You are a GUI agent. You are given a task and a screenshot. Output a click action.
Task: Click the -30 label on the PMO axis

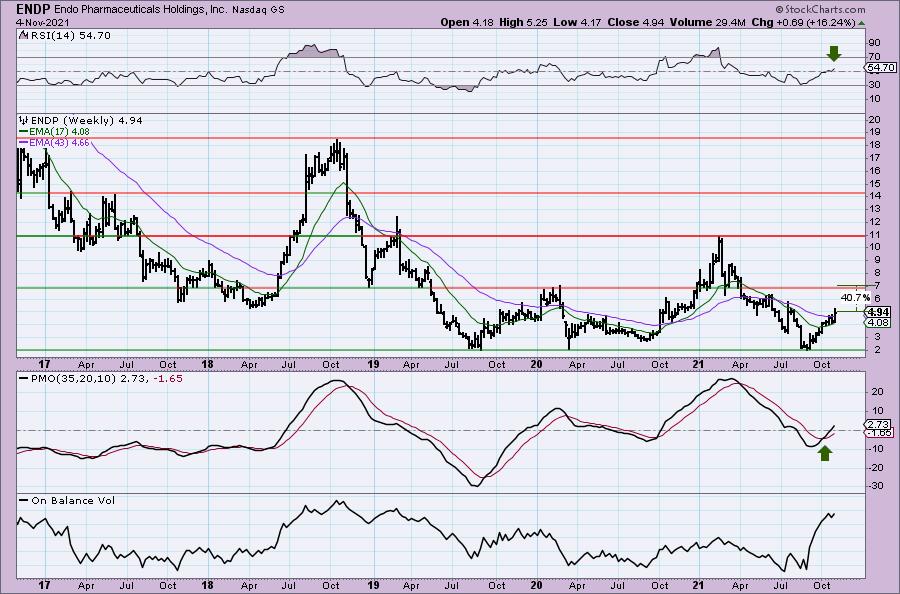point(875,486)
